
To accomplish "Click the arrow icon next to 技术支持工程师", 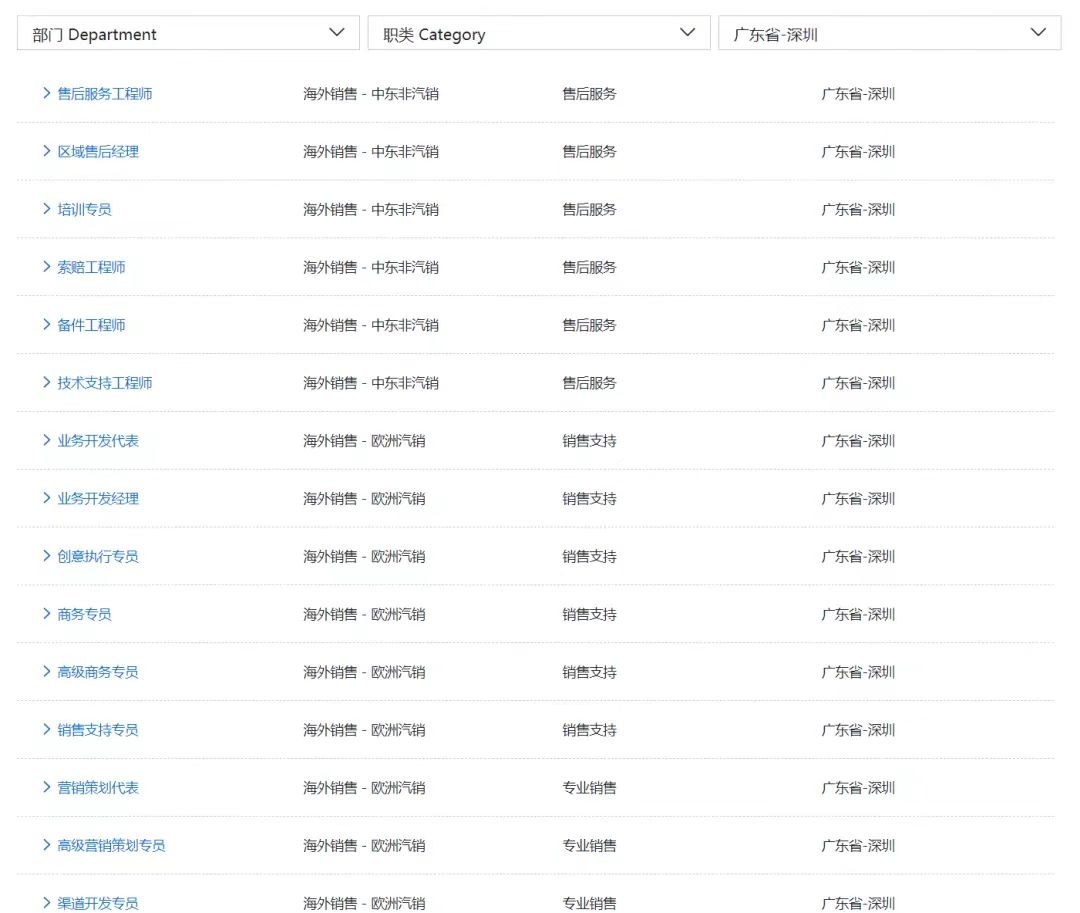I will (x=46, y=383).
